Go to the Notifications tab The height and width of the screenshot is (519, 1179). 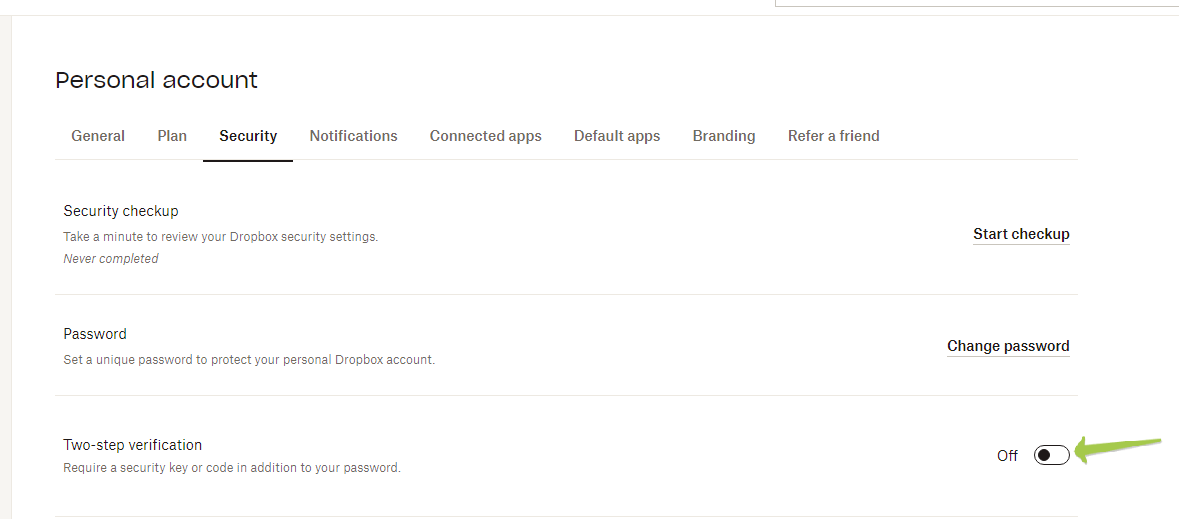click(353, 136)
